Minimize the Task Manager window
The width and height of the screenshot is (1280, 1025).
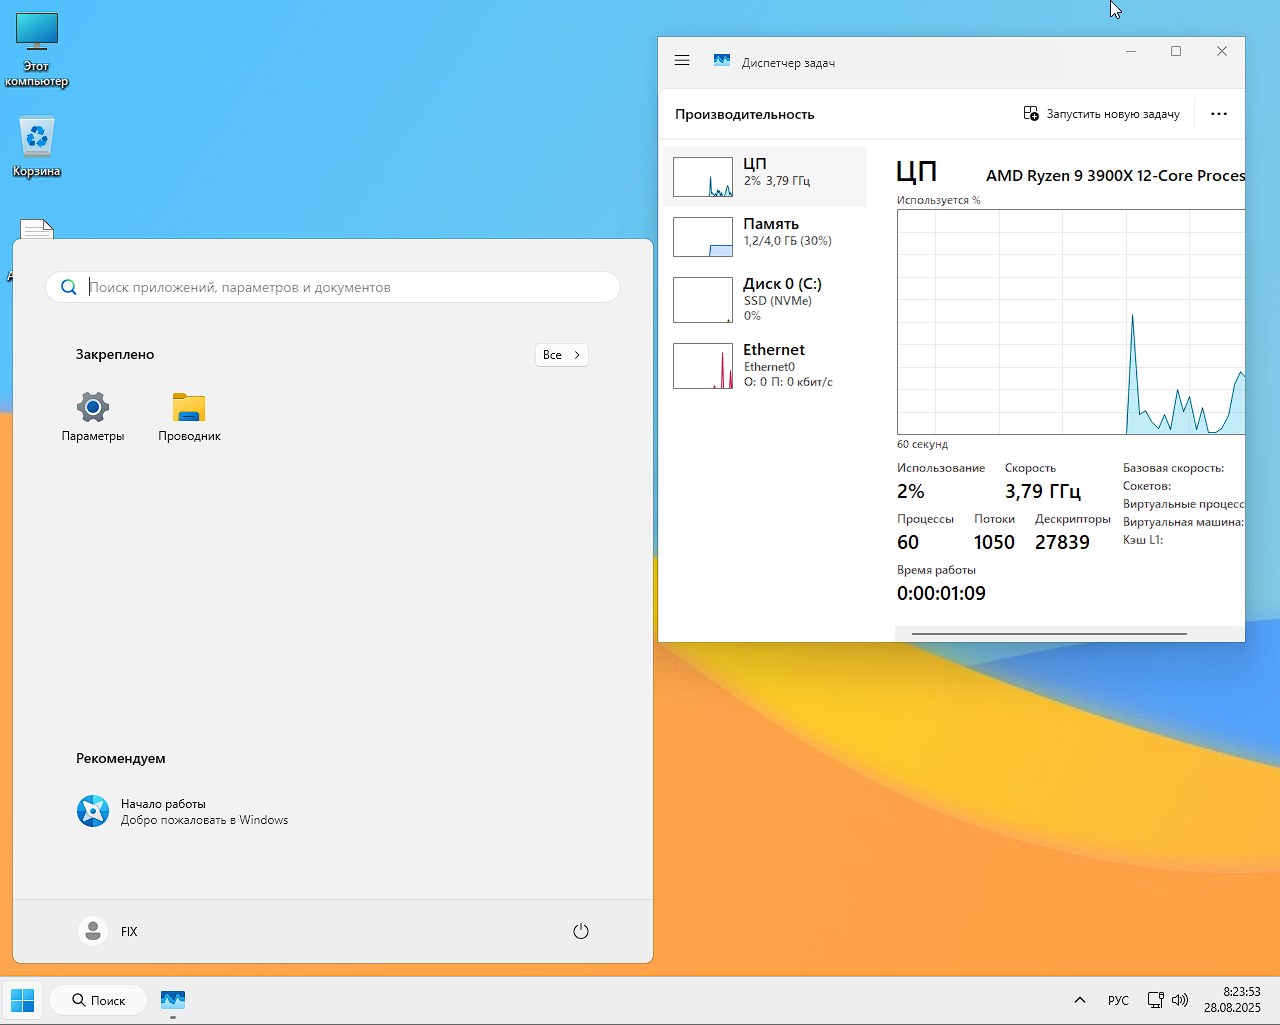pos(1131,51)
